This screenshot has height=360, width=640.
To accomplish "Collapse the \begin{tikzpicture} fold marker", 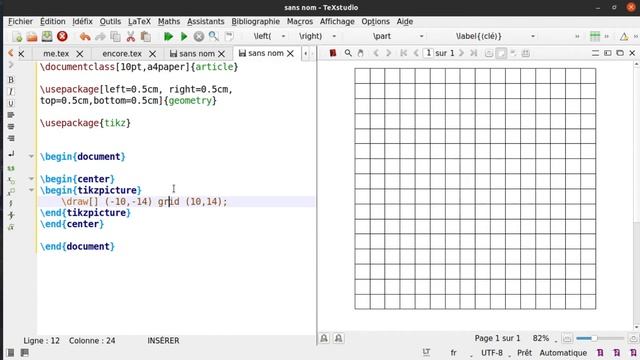I will (31, 190).
